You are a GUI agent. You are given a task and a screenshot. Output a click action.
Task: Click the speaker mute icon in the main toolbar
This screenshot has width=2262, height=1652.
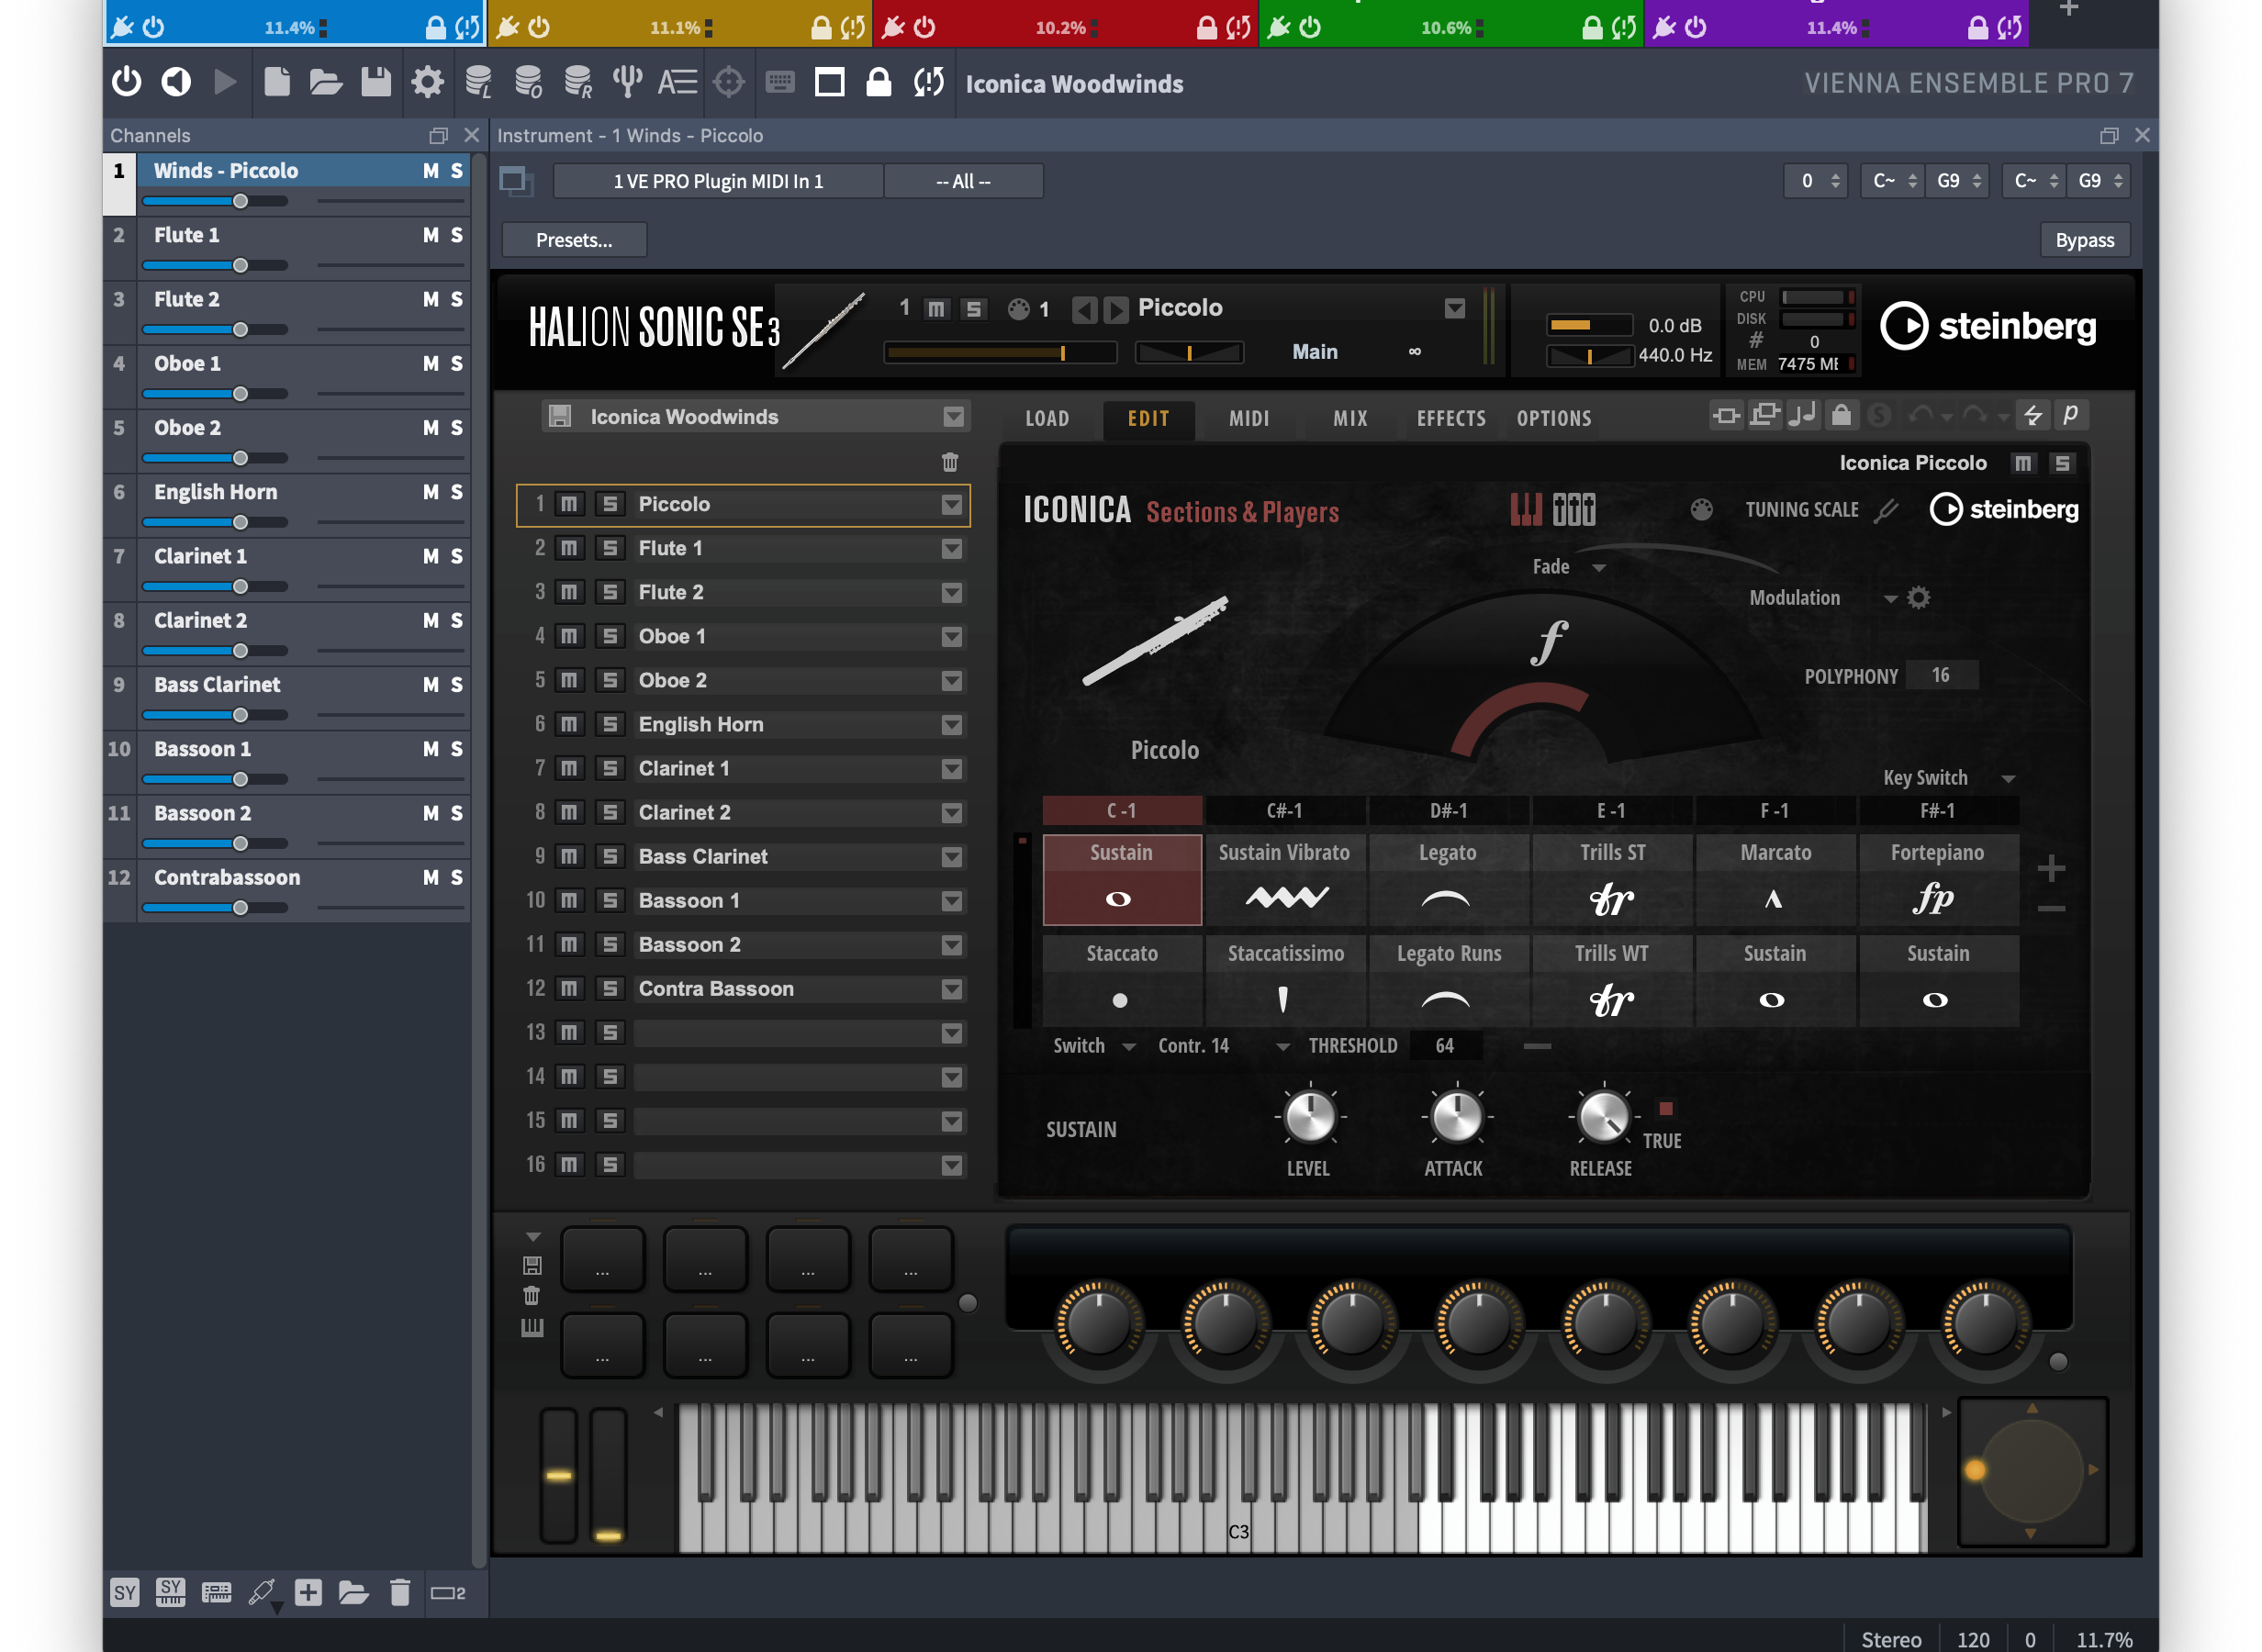pos(176,82)
